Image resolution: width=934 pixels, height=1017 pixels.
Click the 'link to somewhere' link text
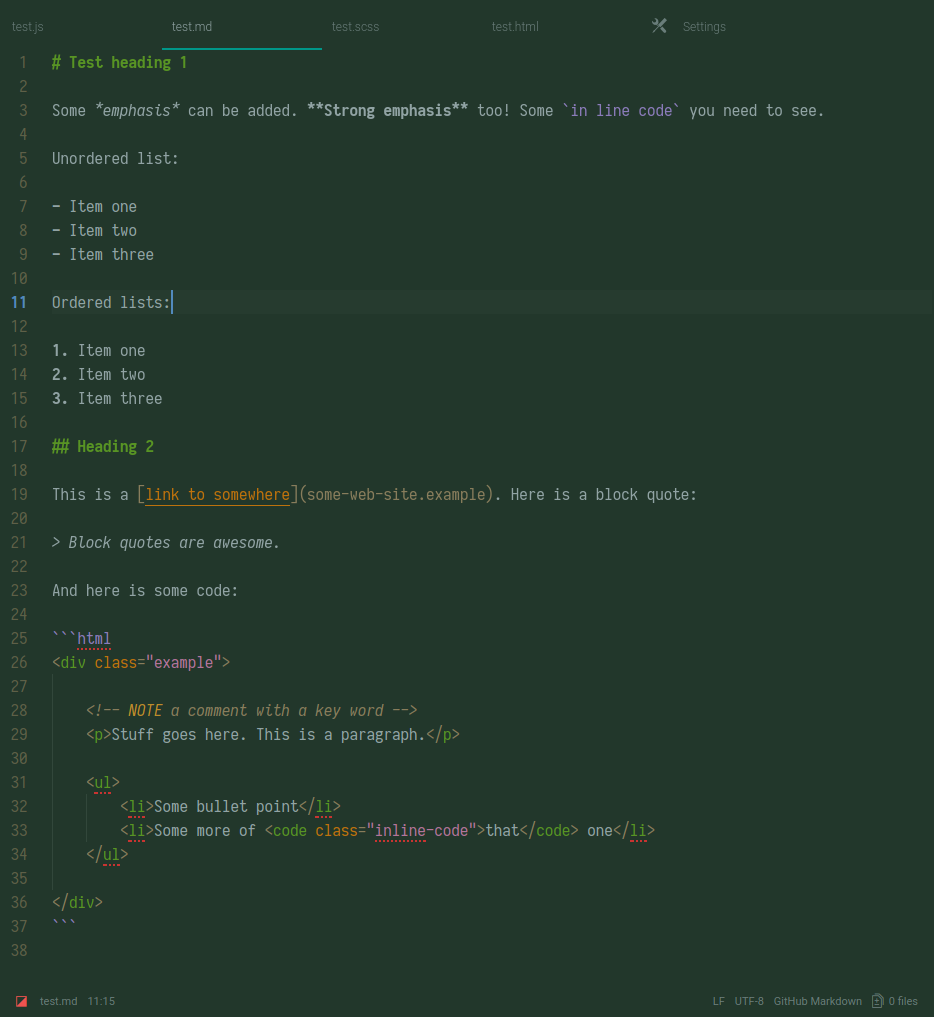[x=217, y=494]
